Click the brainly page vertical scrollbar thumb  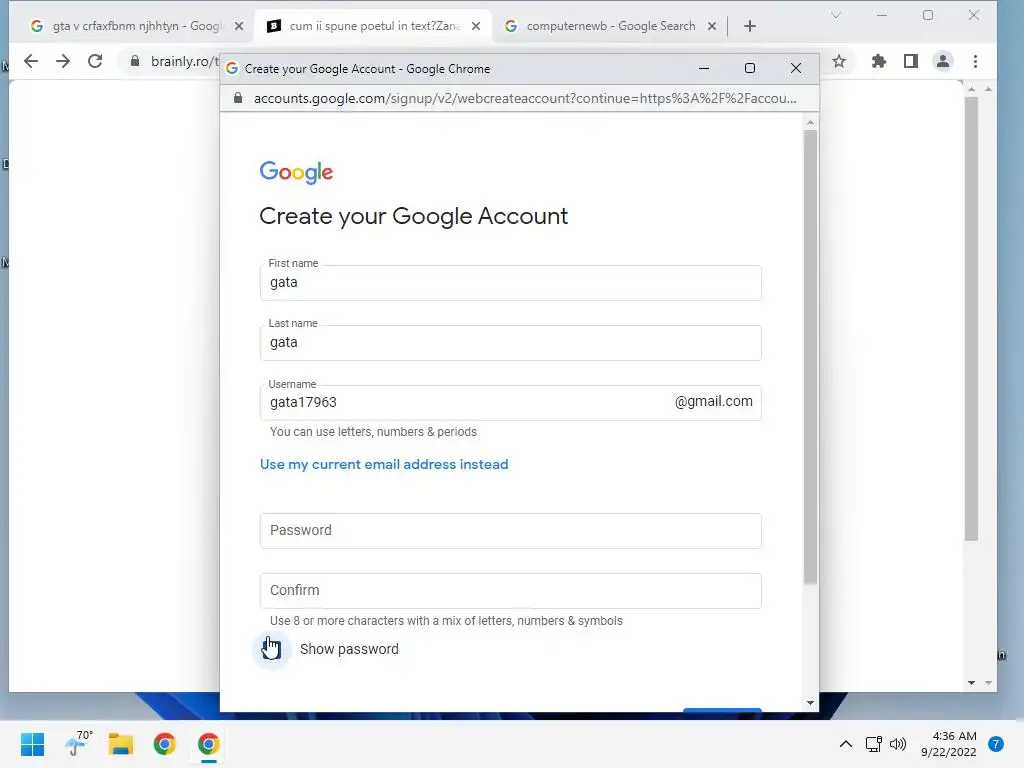pyautogui.click(x=972, y=319)
